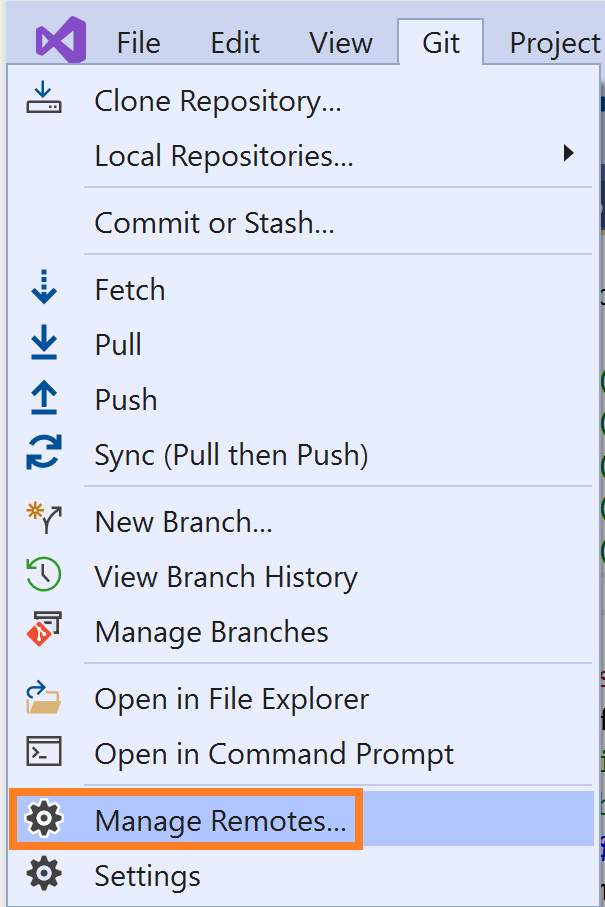Image resolution: width=605 pixels, height=907 pixels.
Task: Click the View Branch History clock icon
Action: pyautogui.click(x=44, y=576)
